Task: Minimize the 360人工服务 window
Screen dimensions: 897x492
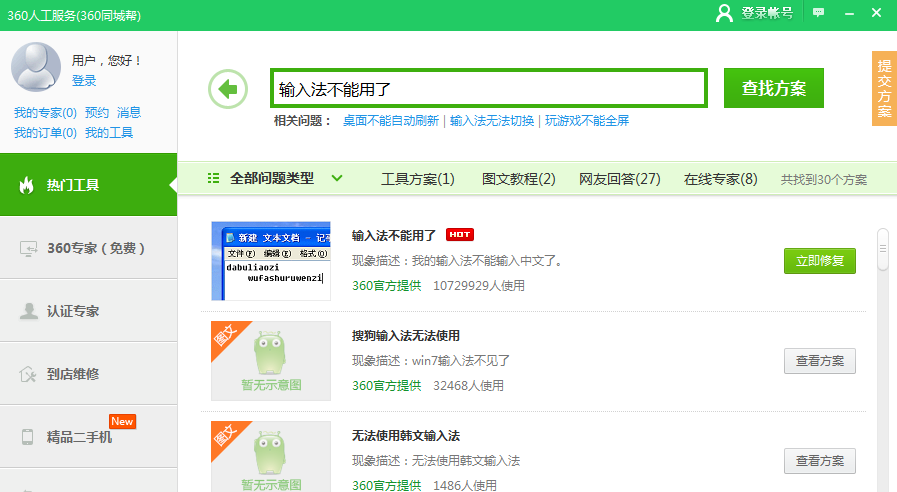Action: pos(850,13)
